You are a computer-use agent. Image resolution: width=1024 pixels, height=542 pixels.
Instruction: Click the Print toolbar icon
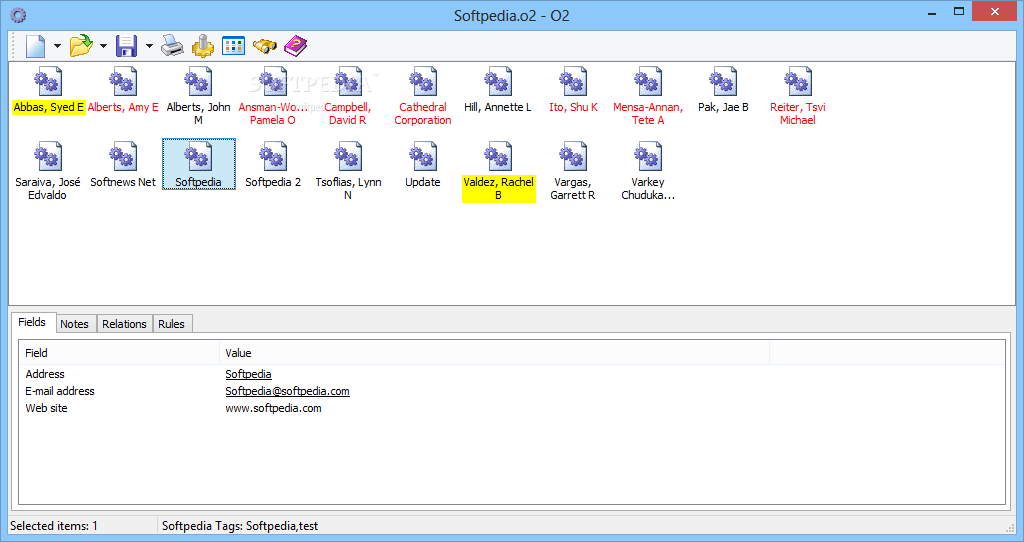tap(172, 46)
